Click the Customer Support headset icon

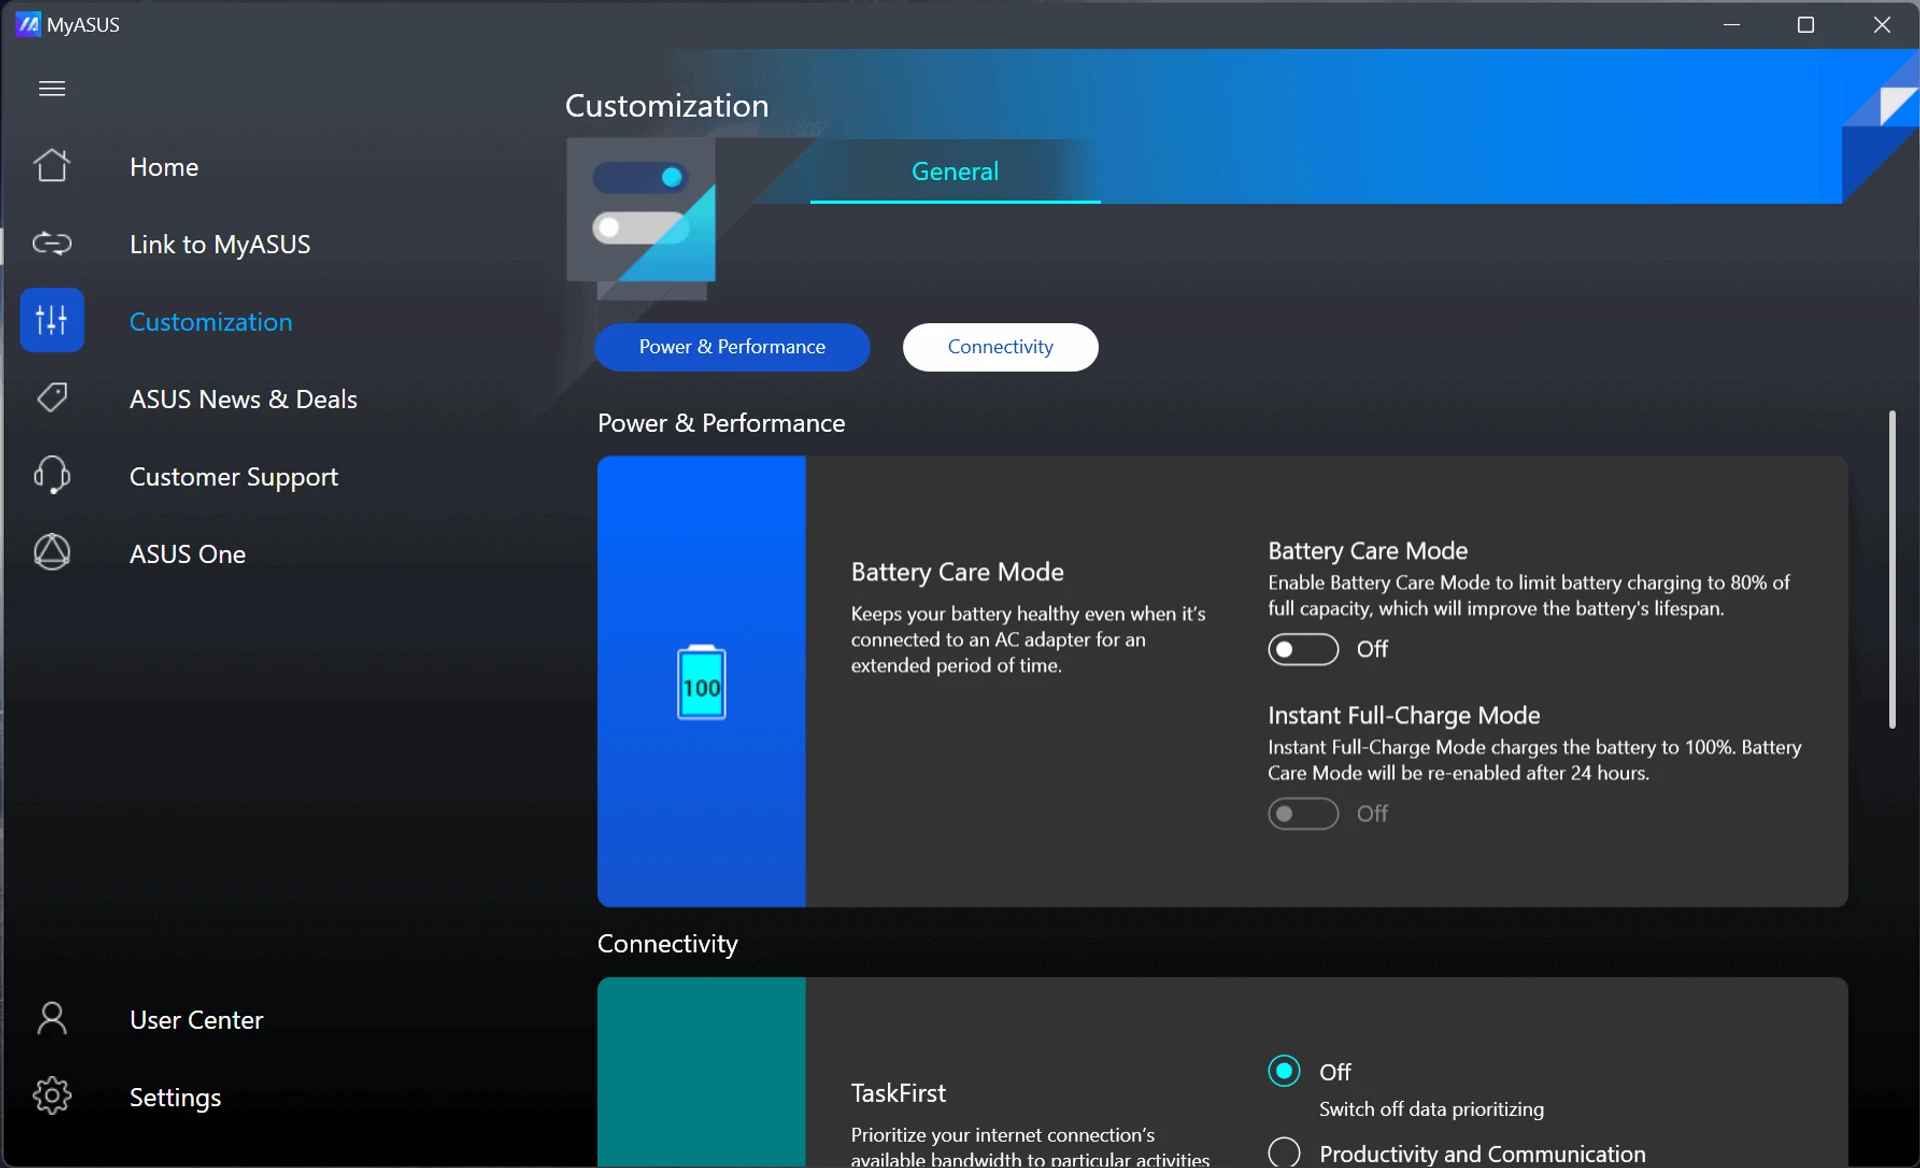[x=52, y=475]
